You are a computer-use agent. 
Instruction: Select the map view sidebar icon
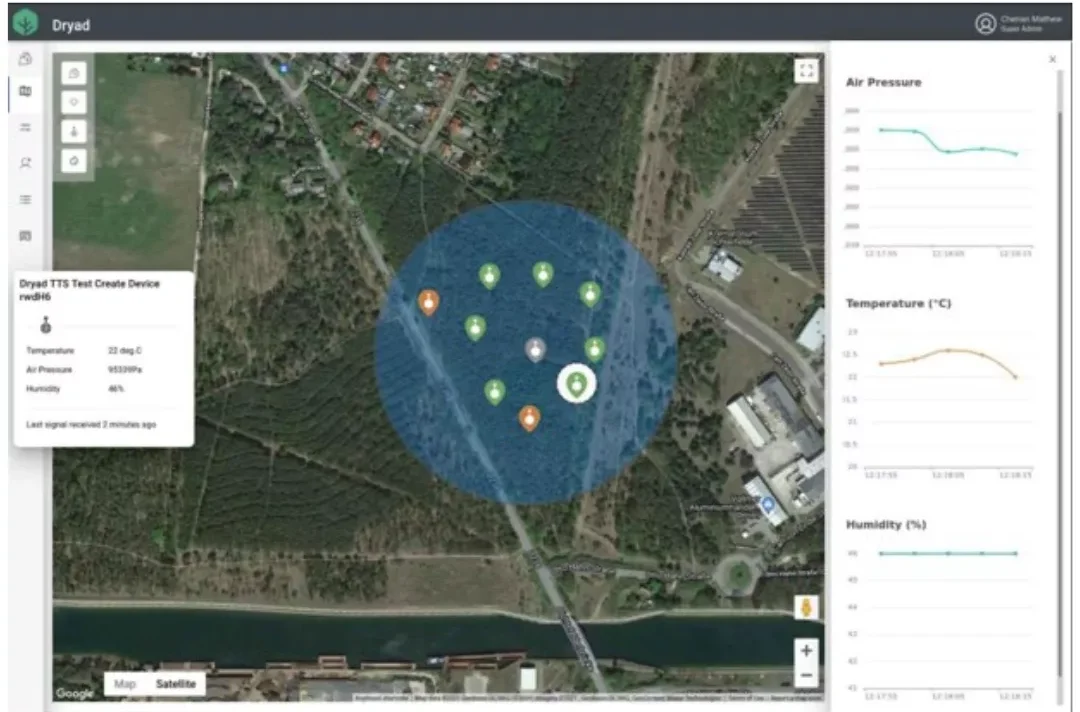point(26,92)
